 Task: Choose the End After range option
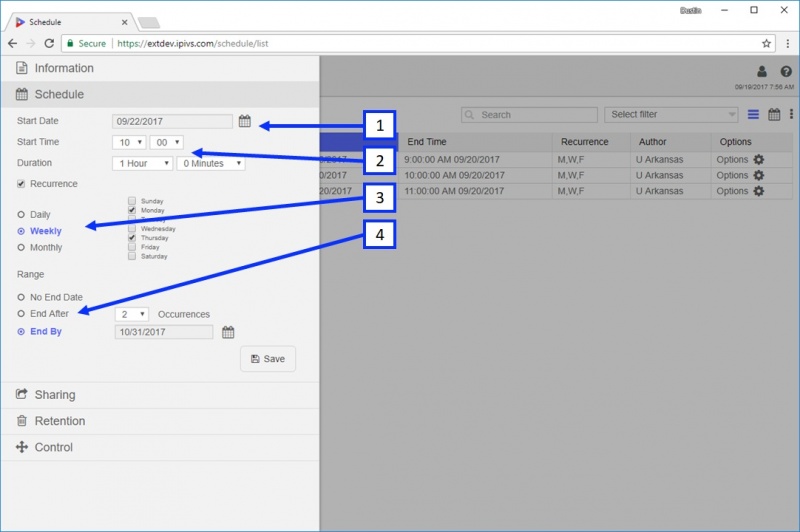click(21, 314)
